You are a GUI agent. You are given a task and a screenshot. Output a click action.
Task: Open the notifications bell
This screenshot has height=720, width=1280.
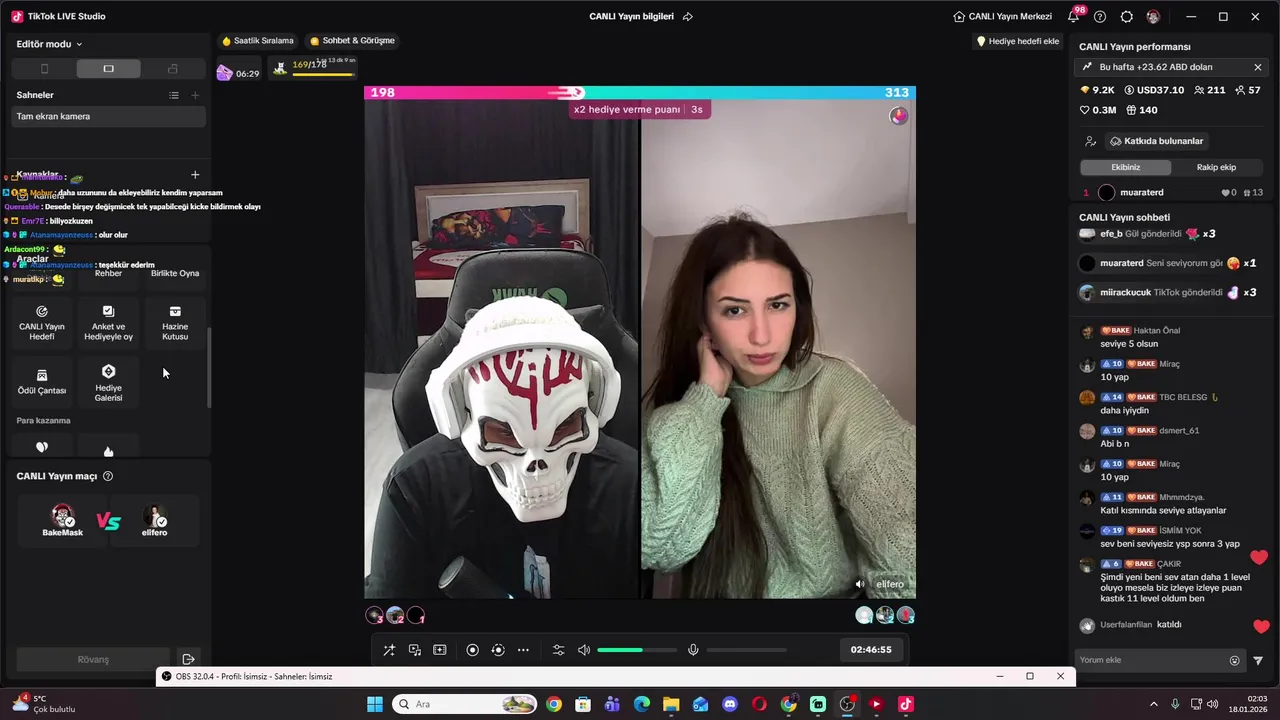click(x=1073, y=17)
